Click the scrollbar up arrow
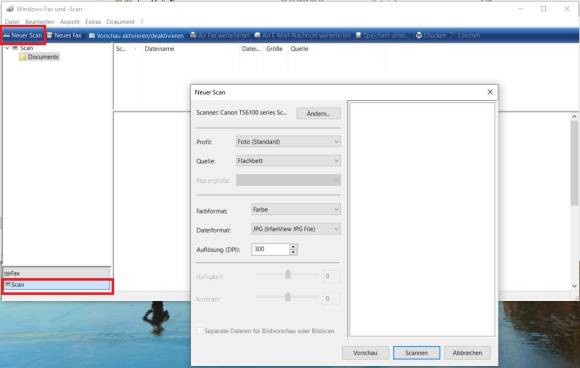The width and height of the screenshot is (580, 368). [x=574, y=117]
